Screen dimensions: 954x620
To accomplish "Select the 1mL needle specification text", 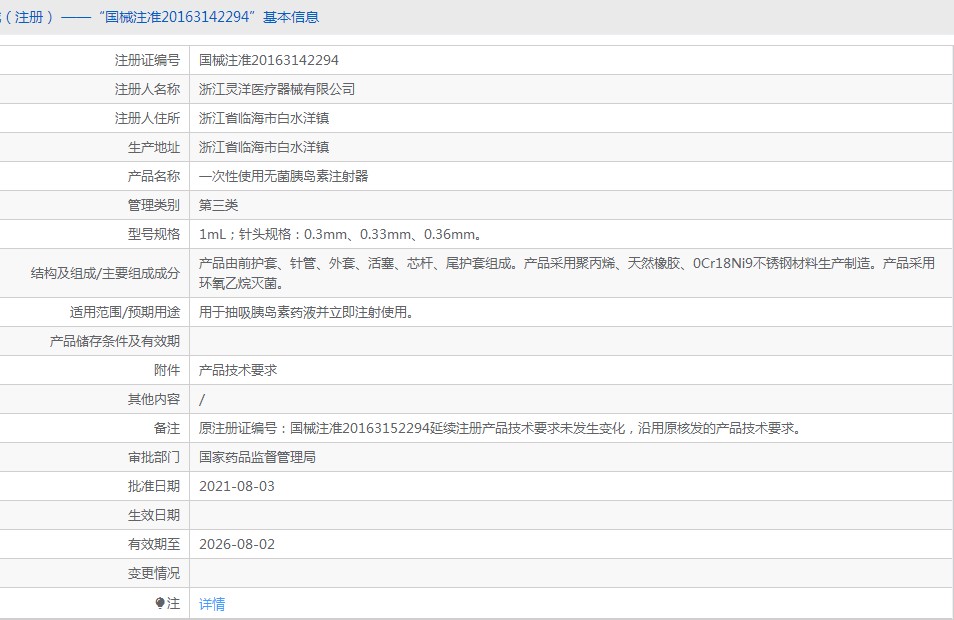I will click(x=341, y=234).
